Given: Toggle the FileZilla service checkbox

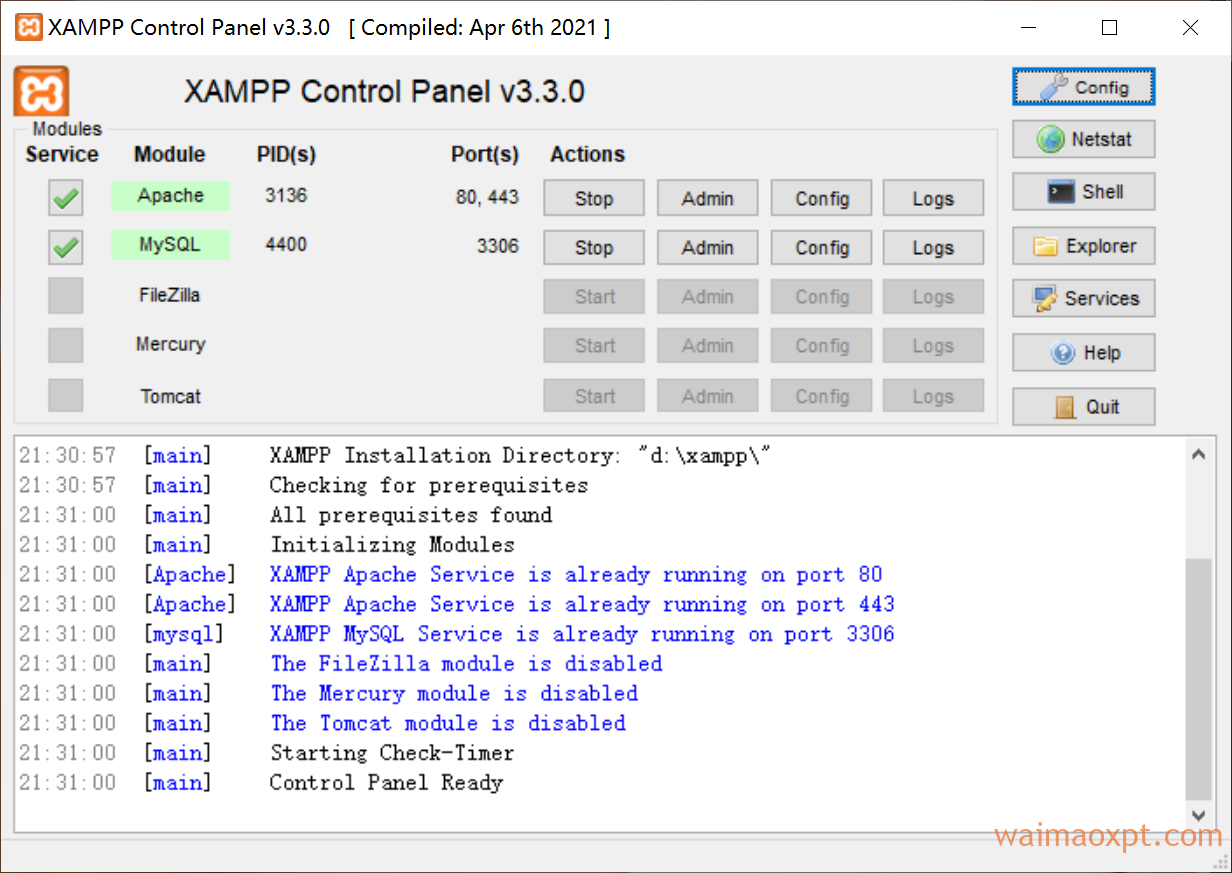Looking at the screenshot, I should pos(66,296).
